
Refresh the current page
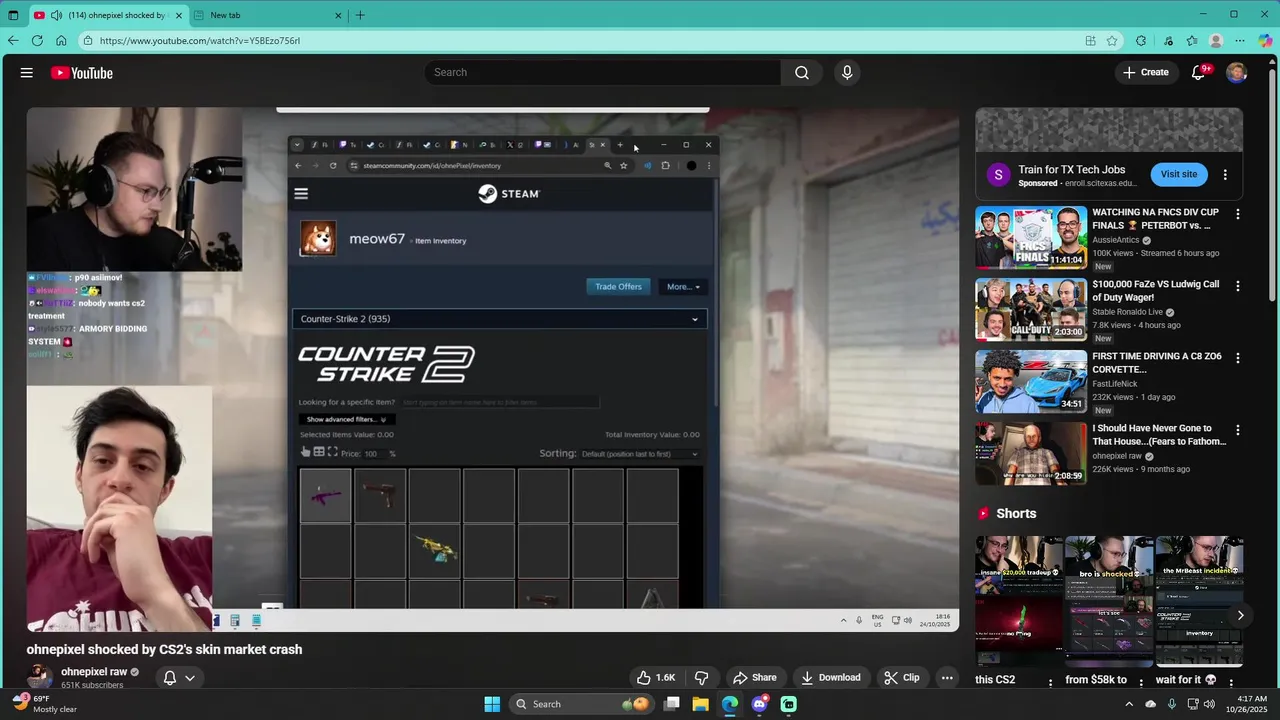click(37, 41)
